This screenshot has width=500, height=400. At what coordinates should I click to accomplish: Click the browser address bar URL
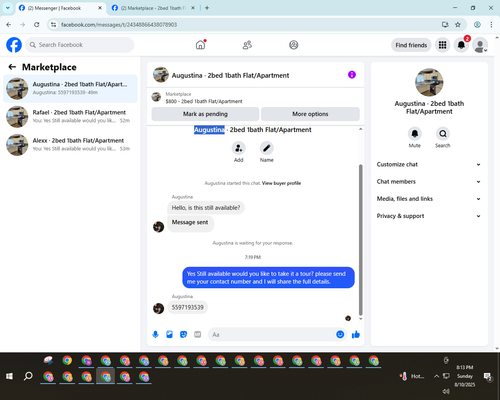click(119, 25)
